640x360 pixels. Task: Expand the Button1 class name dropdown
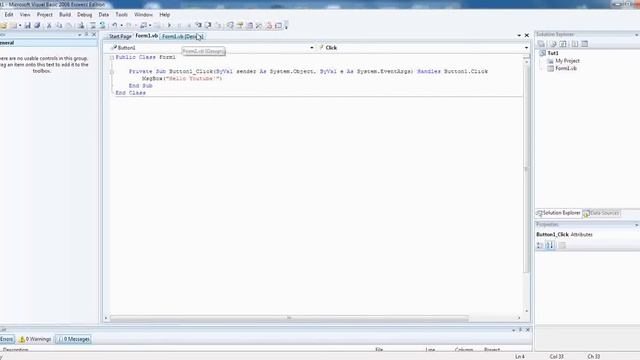(x=312, y=48)
